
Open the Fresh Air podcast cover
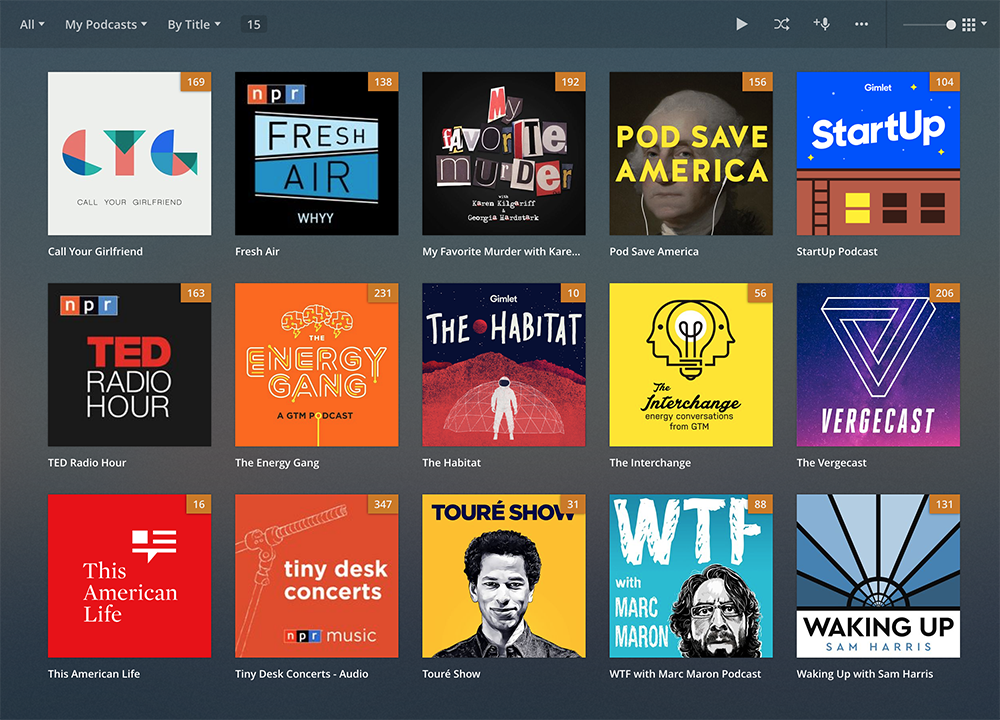tap(316, 154)
